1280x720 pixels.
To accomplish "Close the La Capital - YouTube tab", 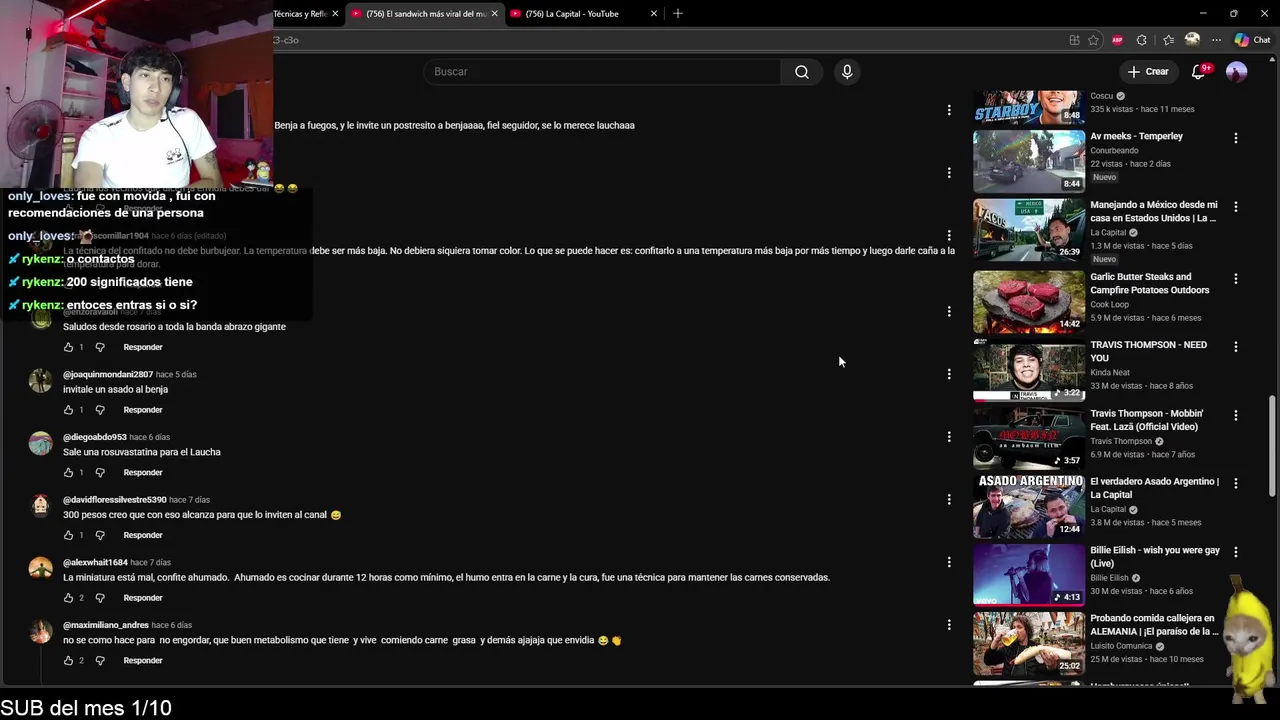I will coord(654,14).
